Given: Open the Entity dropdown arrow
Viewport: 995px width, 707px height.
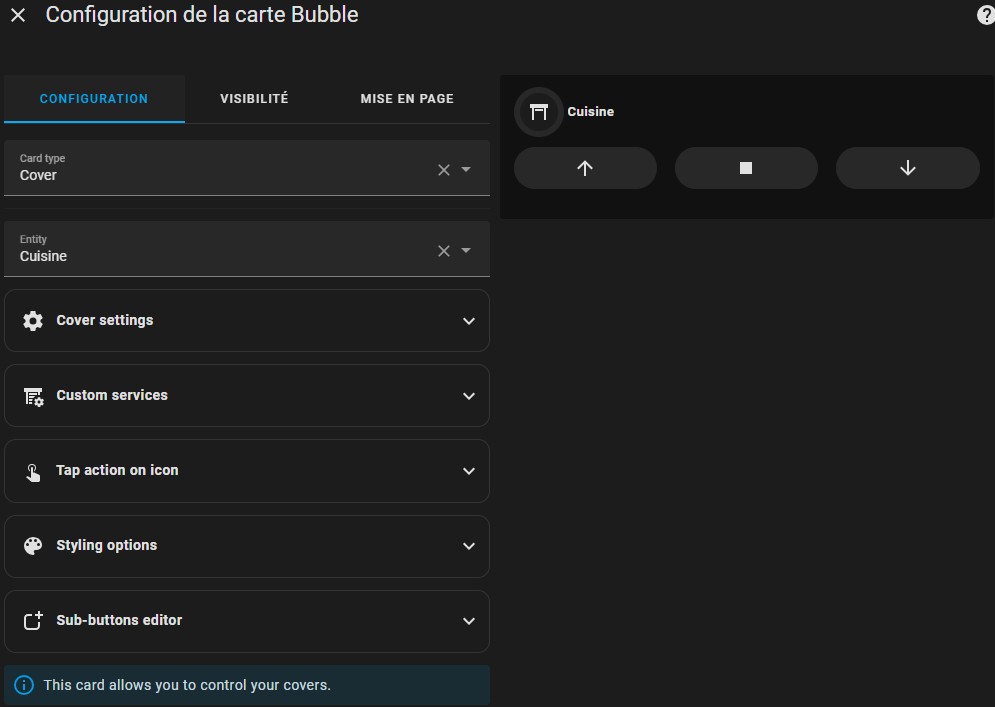Looking at the screenshot, I should [466, 250].
